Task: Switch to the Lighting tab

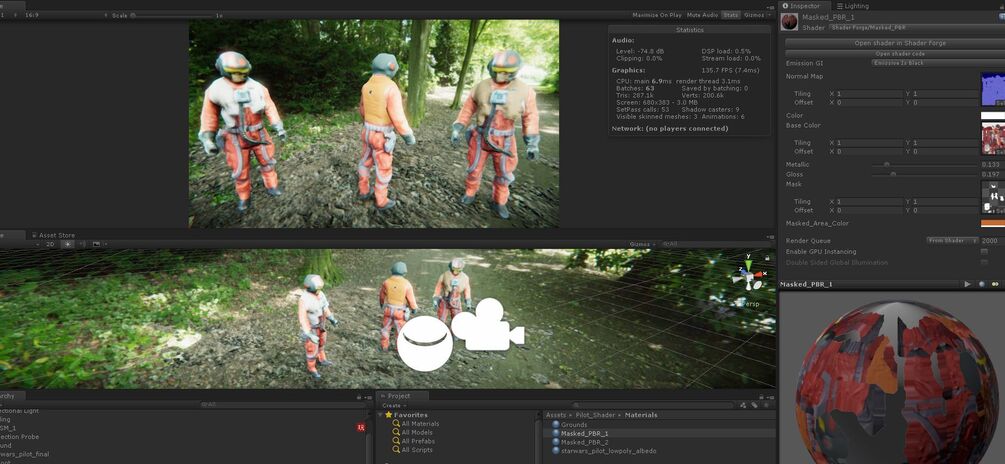Action: pyautogui.click(x=852, y=6)
